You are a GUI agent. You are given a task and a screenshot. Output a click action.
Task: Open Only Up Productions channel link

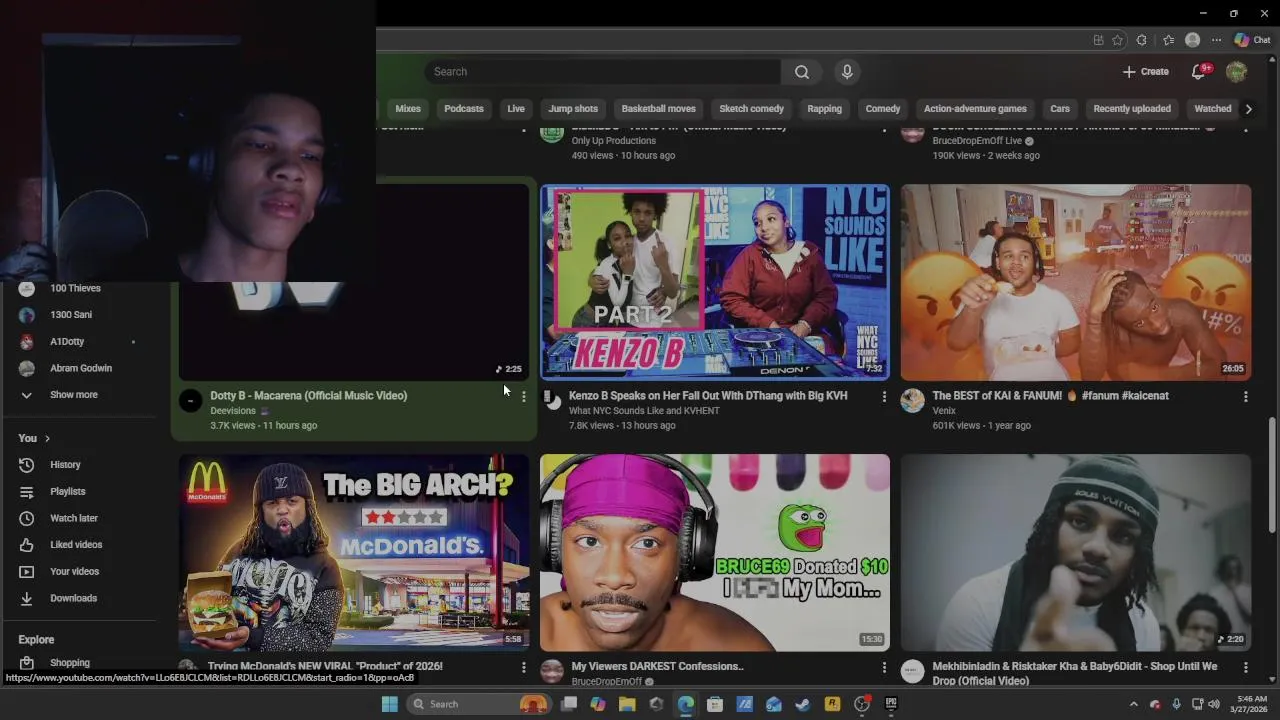tap(614, 141)
